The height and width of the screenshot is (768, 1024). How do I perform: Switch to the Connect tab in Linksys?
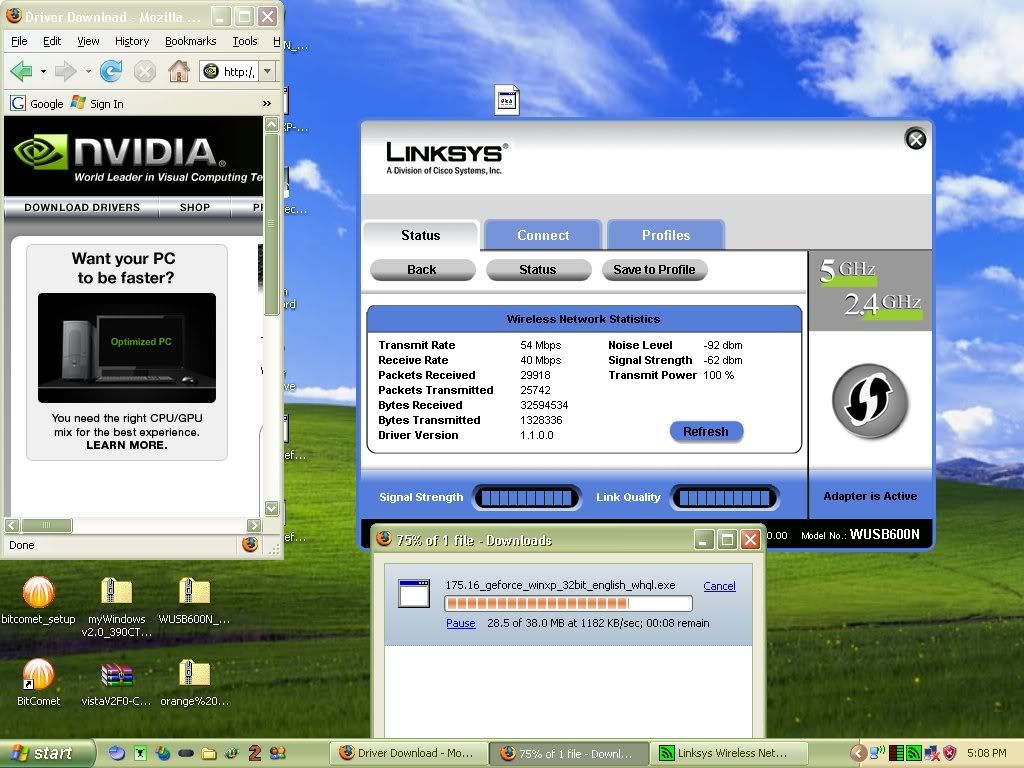(543, 235)
